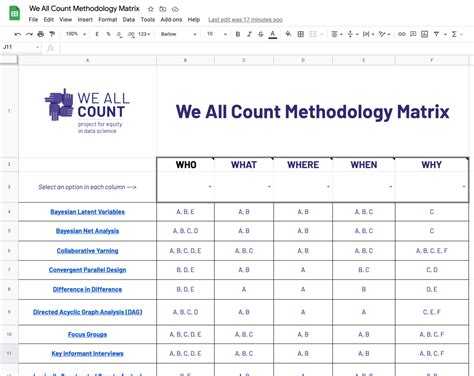
Task: Open the Bayesian Latent Variables link
Action: [87, 212]
